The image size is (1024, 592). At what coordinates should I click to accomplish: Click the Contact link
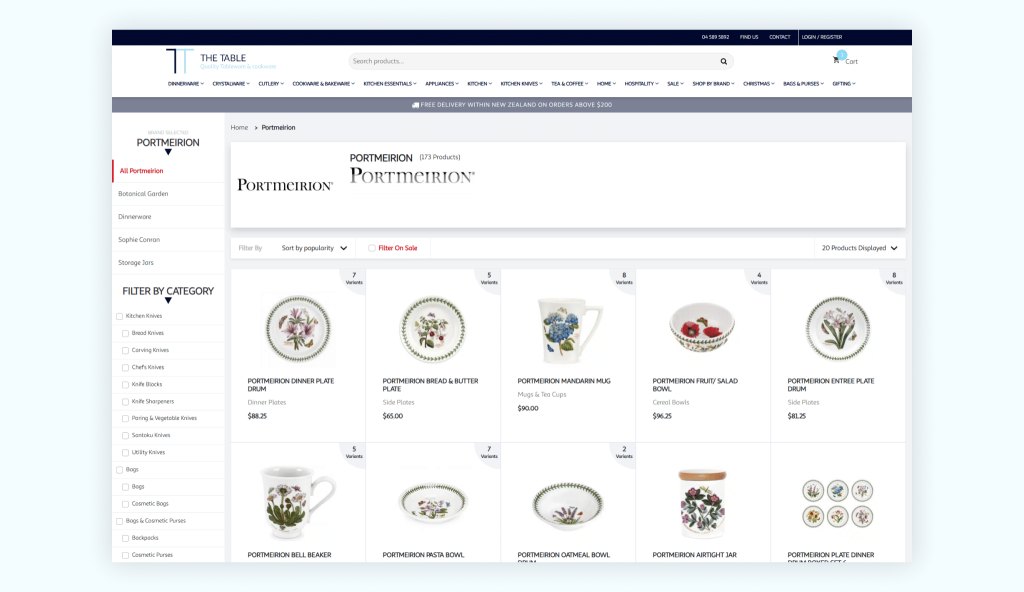click(x=779, y=37)
